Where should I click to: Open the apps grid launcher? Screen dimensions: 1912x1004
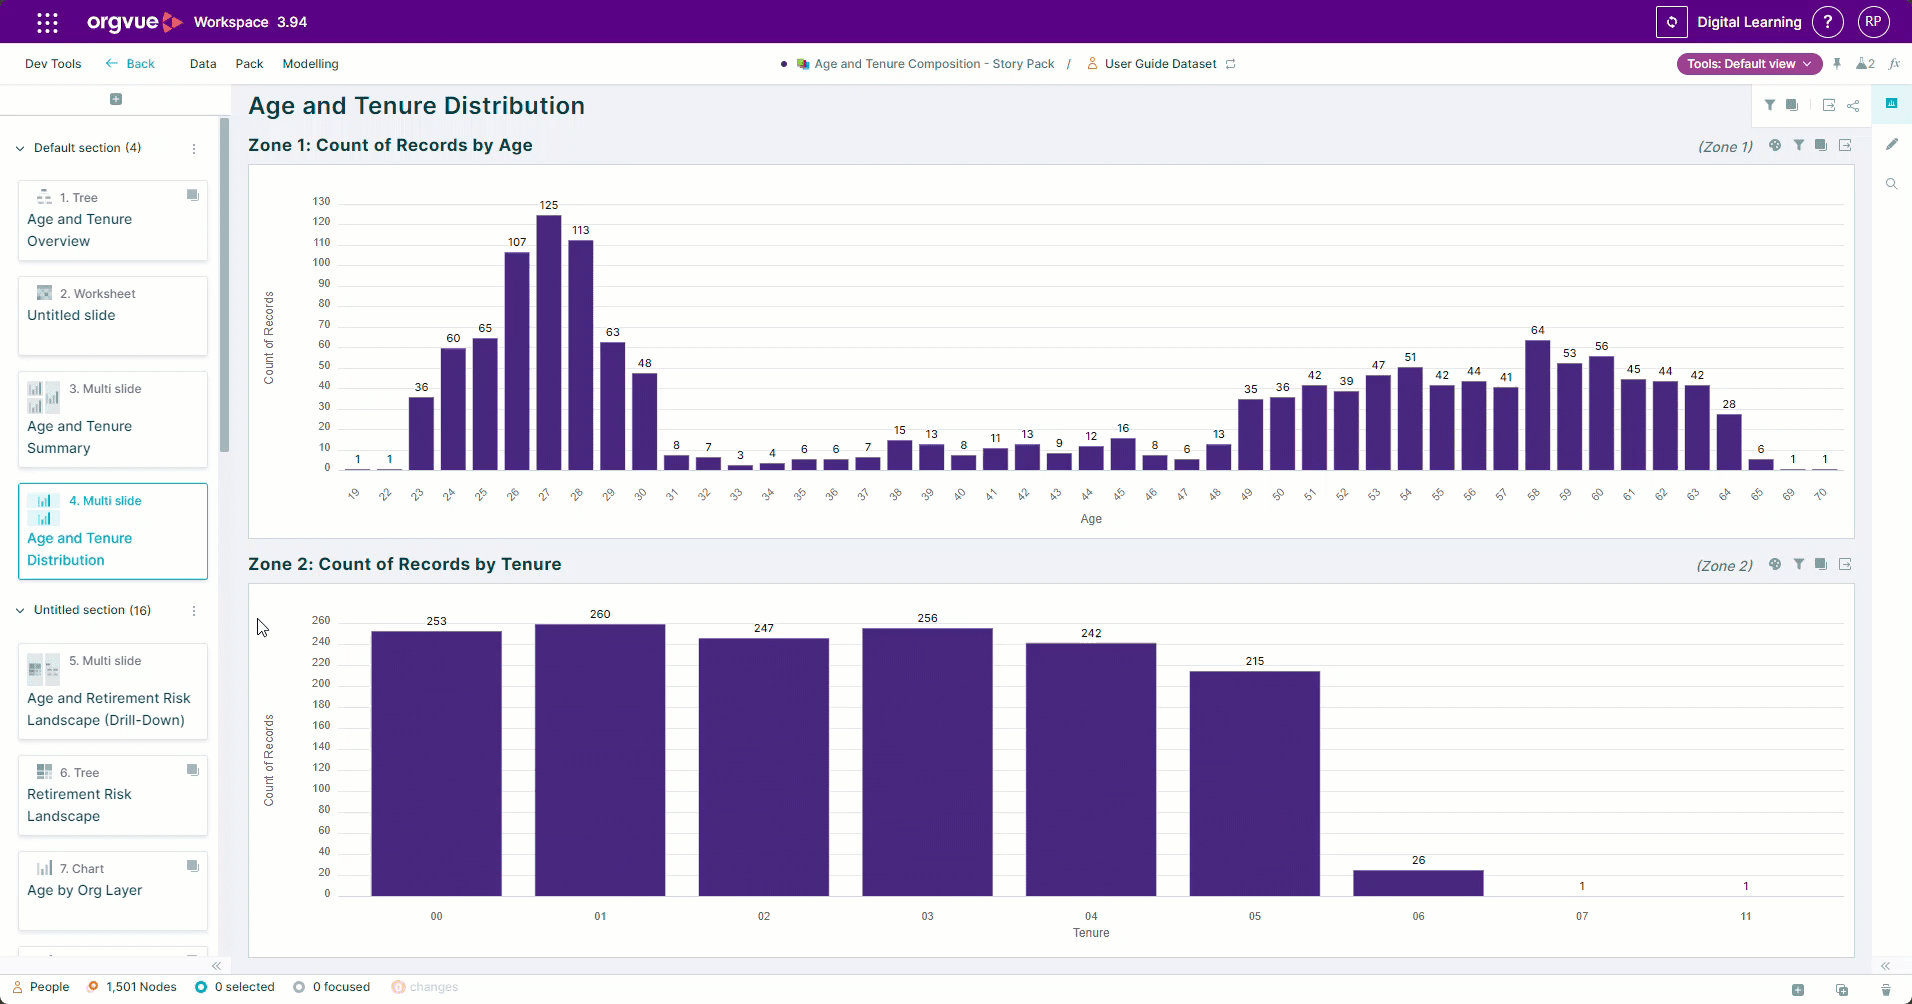[x=47, y=22]
